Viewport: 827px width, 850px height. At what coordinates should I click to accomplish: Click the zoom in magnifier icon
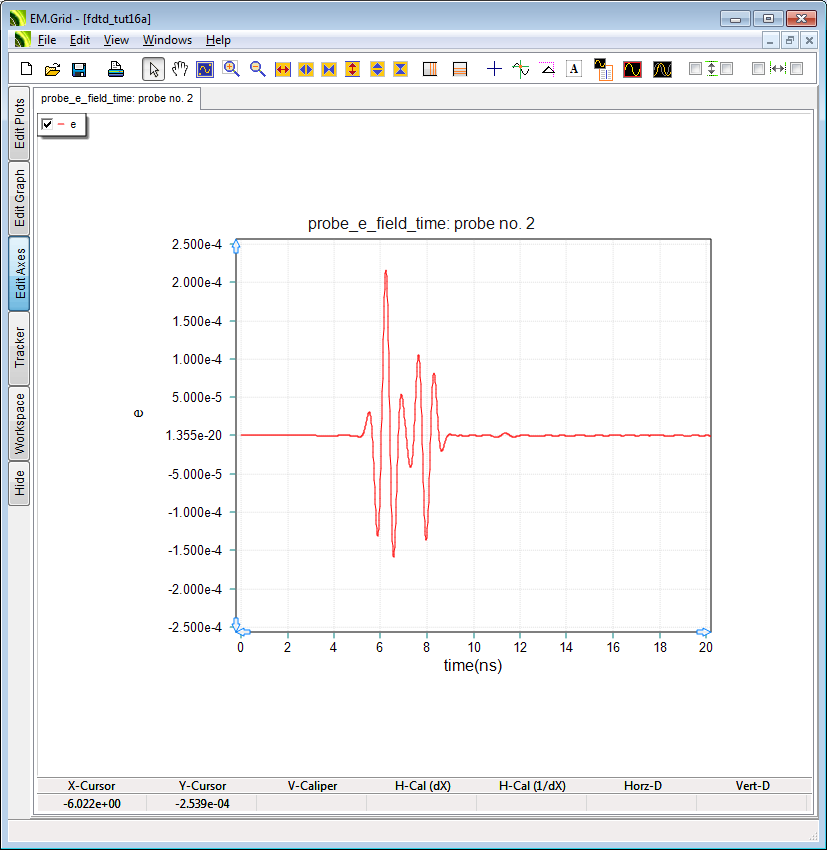coord(232,69)
